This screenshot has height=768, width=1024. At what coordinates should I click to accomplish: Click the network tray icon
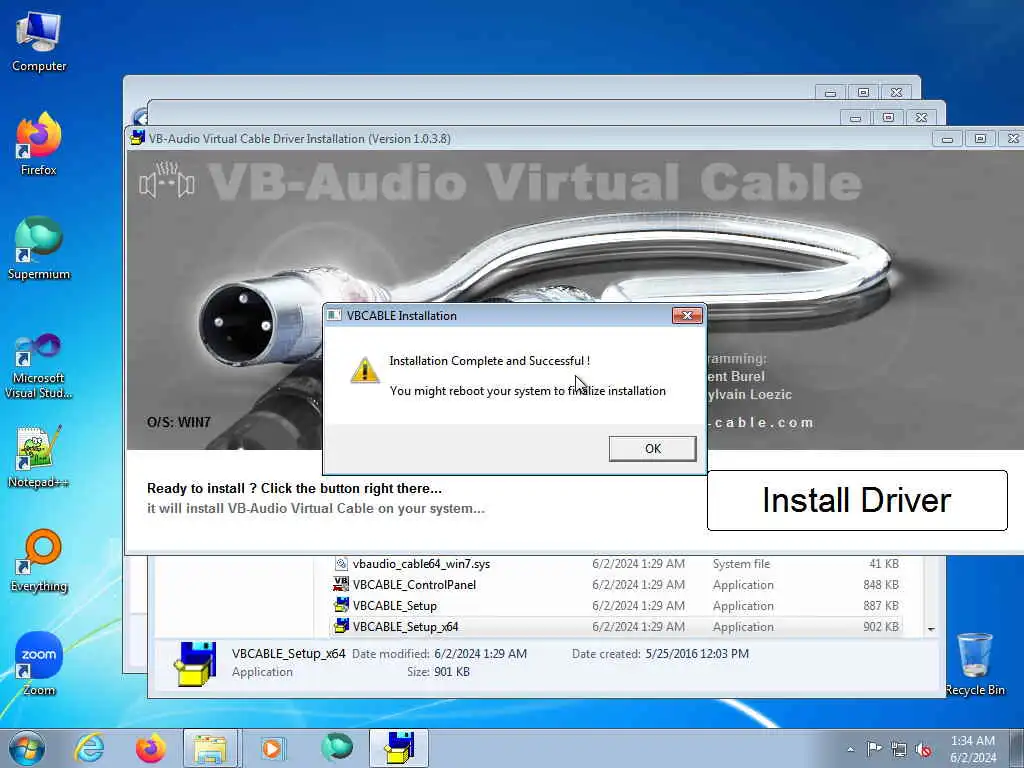(899, 750)
